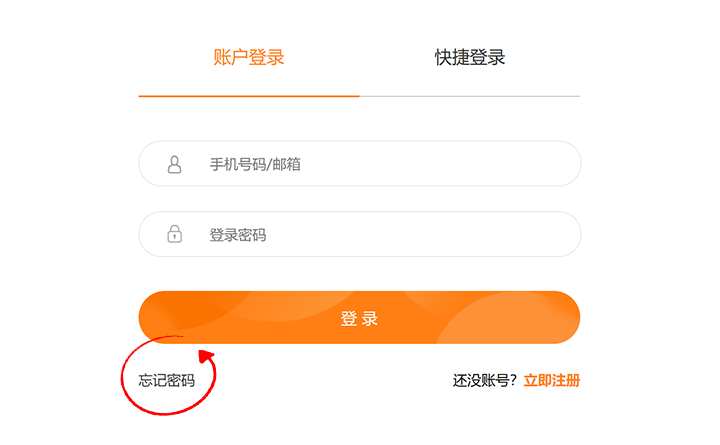This screenshot has width=720, height=445.
Task: Select the orange underline beneath 账户登录
Action: (249, 96)
